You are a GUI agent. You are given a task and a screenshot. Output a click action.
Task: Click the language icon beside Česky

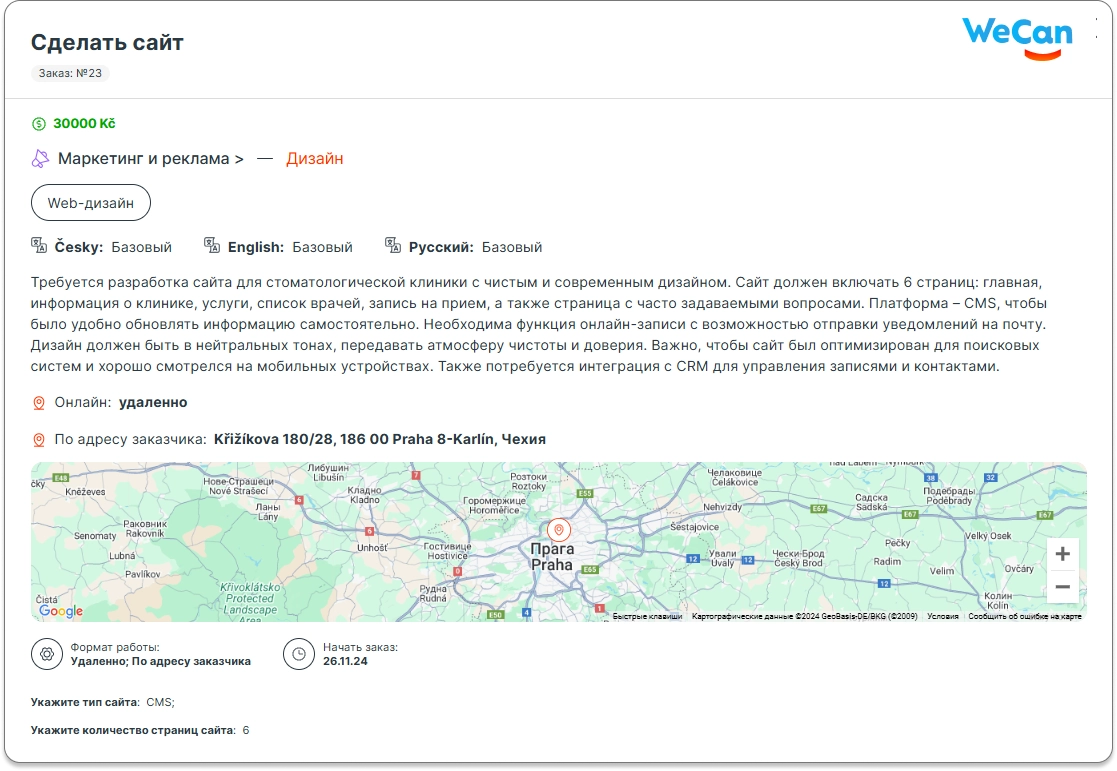39,246
